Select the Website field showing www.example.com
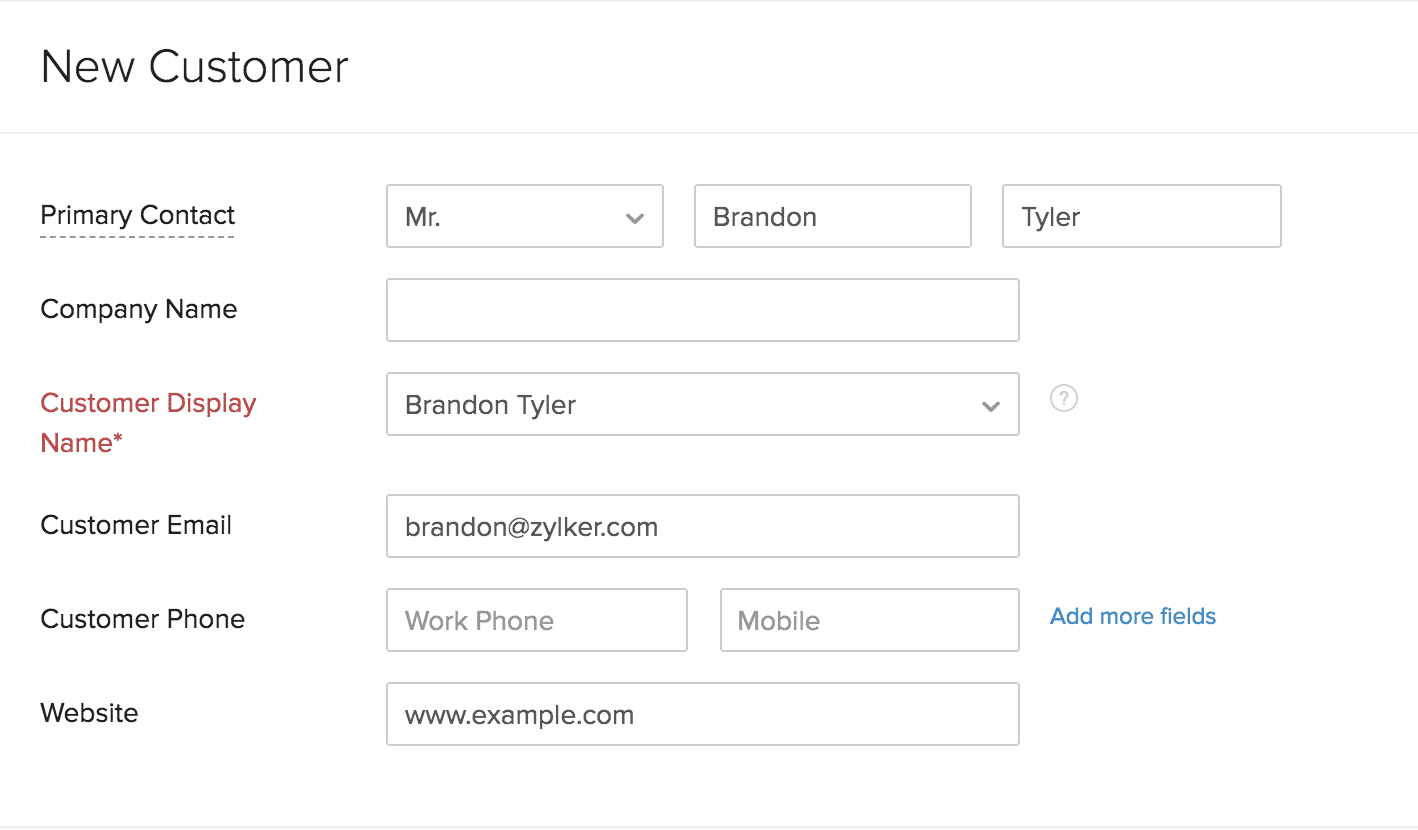Image resolution: width=1418 pixels, height=830 pixels. [x=702, y=714]
